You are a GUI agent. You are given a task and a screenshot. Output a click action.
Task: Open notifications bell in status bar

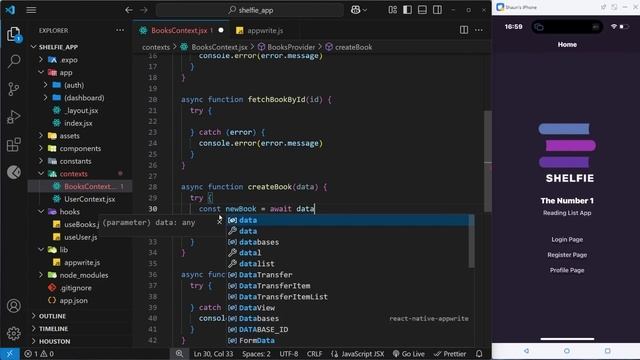pyautogui.click(x=479, y=354)
